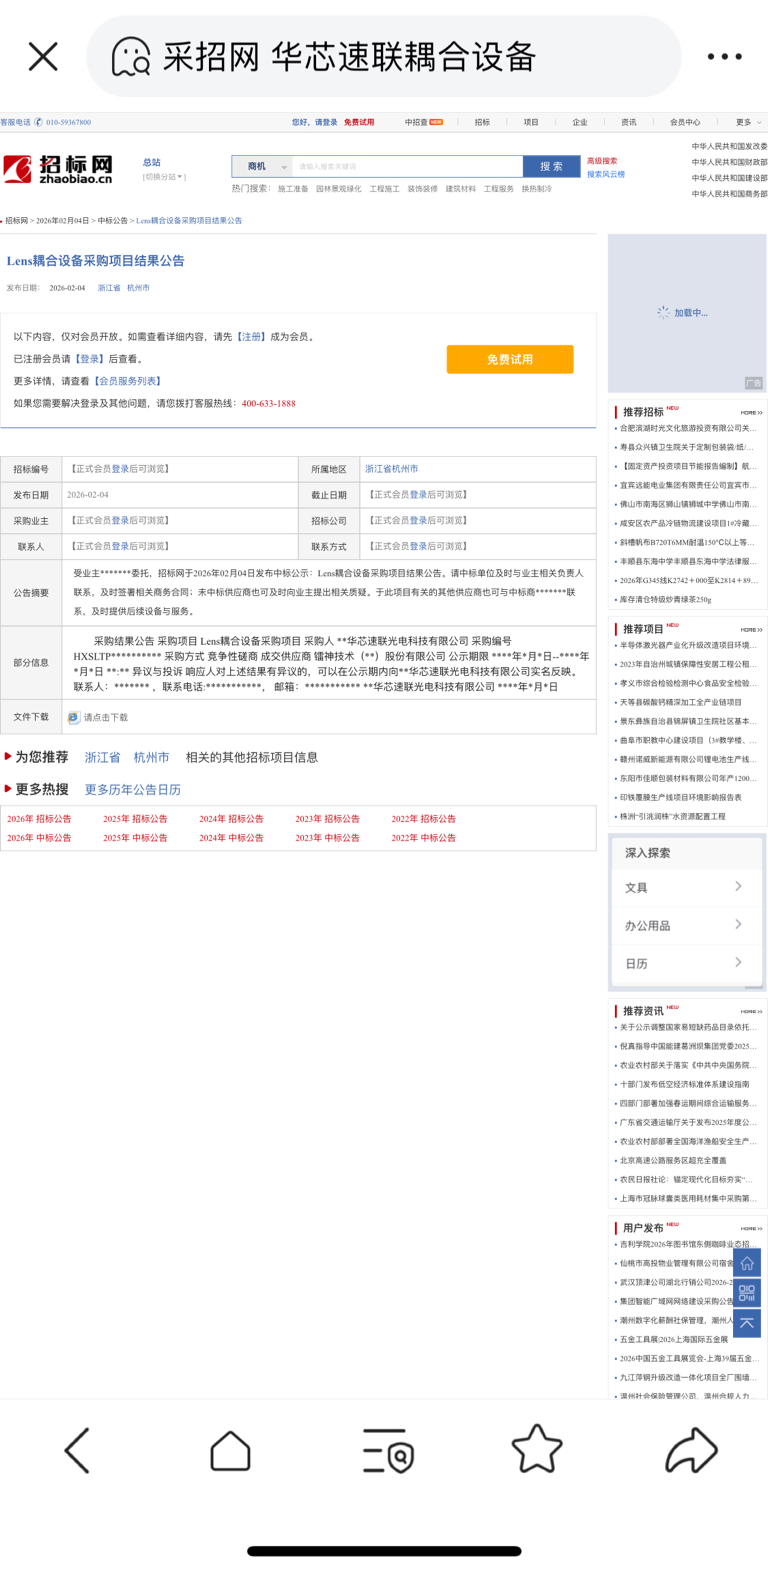The width and height of the screenshot is (768, 1573).
Task: Open MORE in 推荐招标 panel
Action: 751,412
